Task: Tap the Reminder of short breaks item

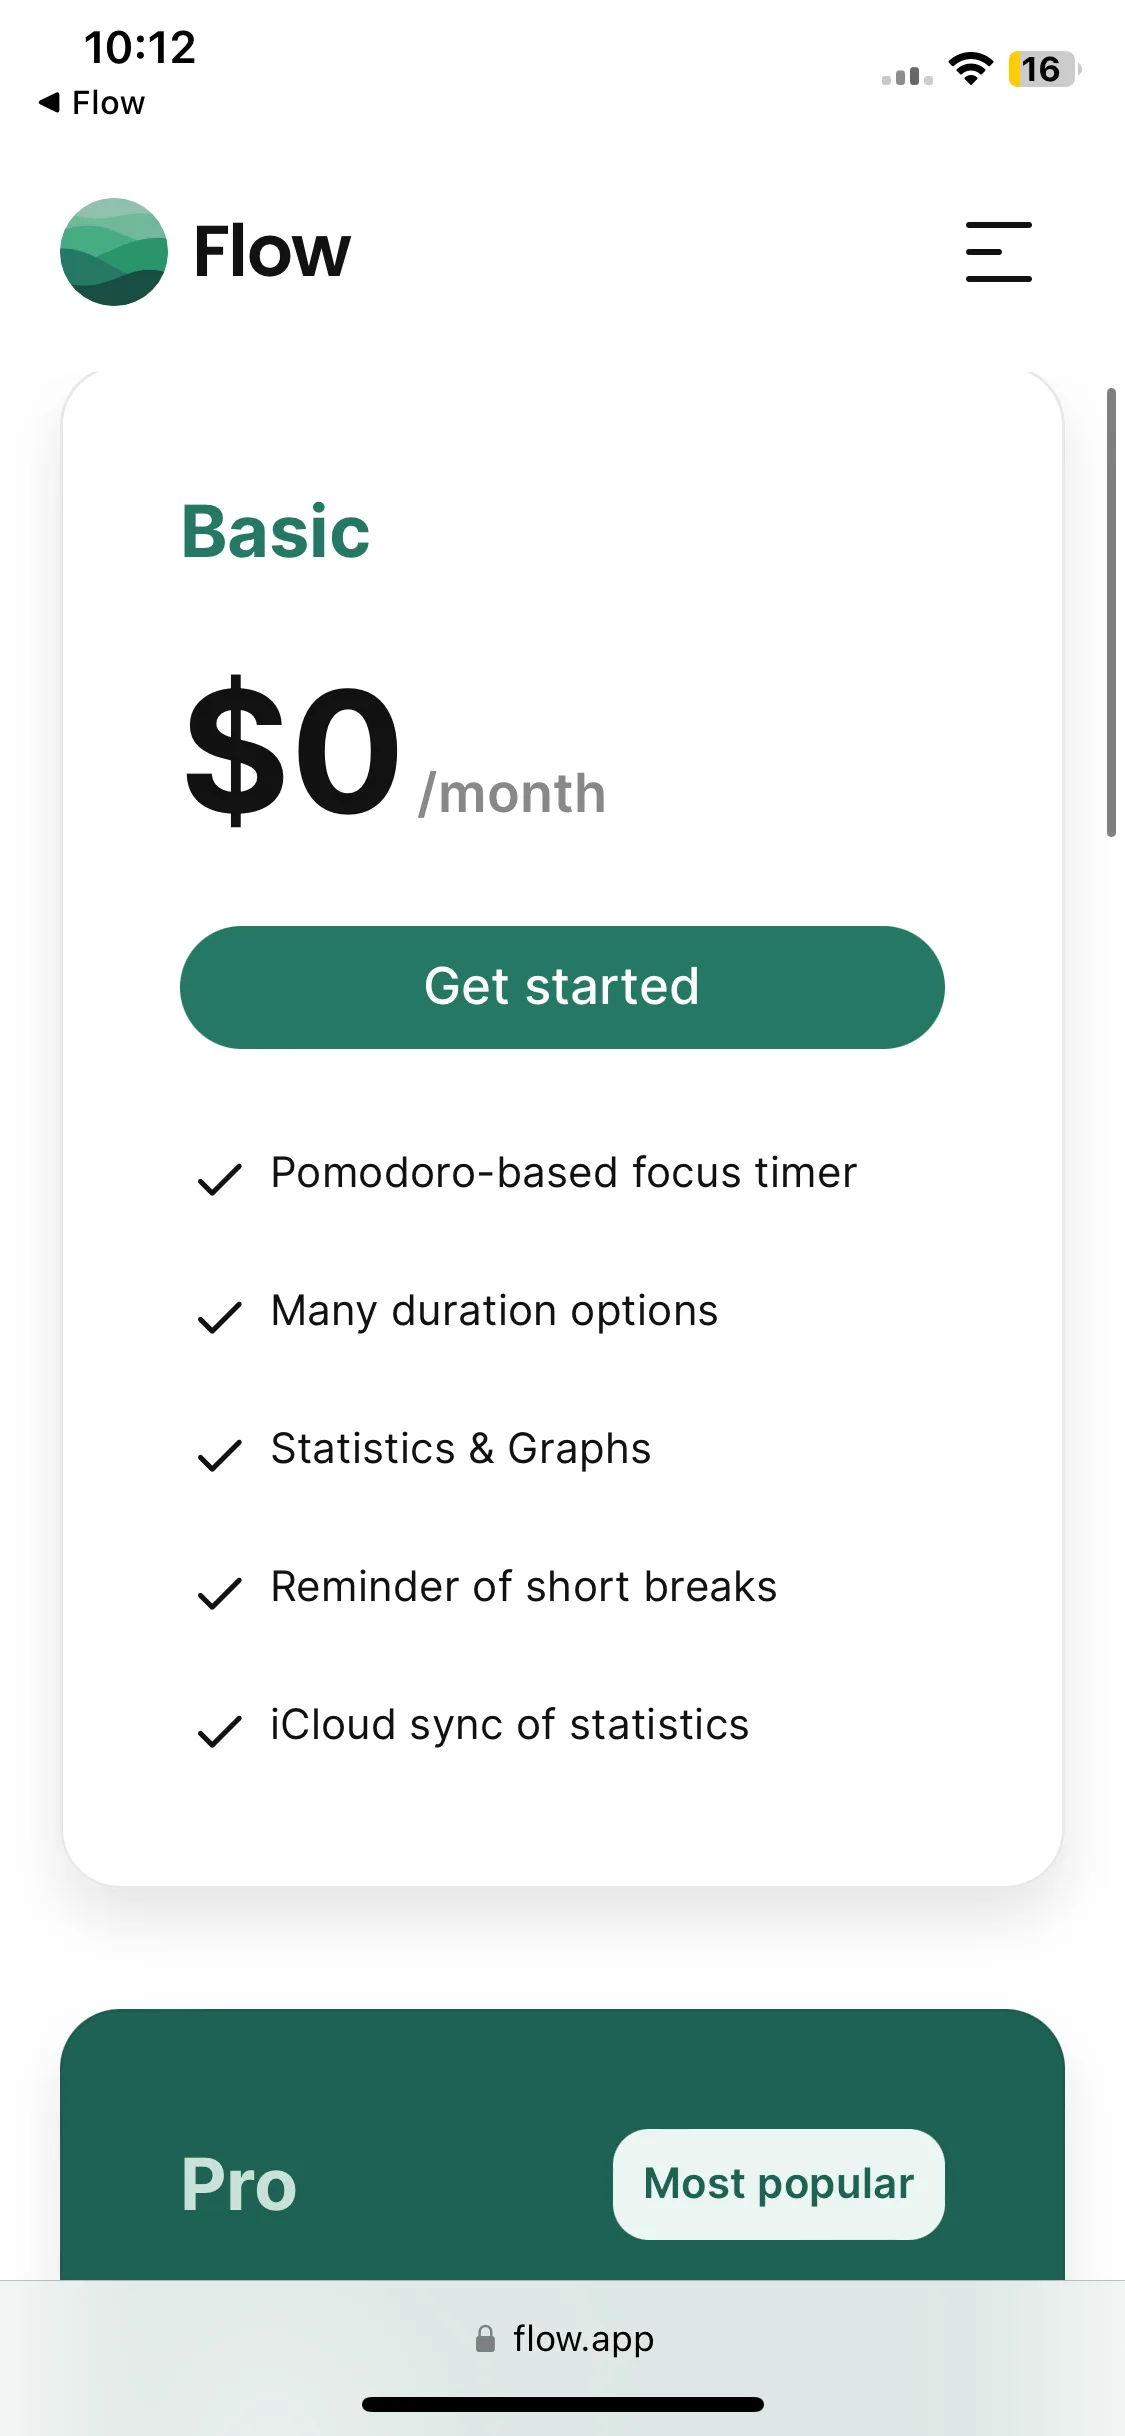Action: point(524,1587)
